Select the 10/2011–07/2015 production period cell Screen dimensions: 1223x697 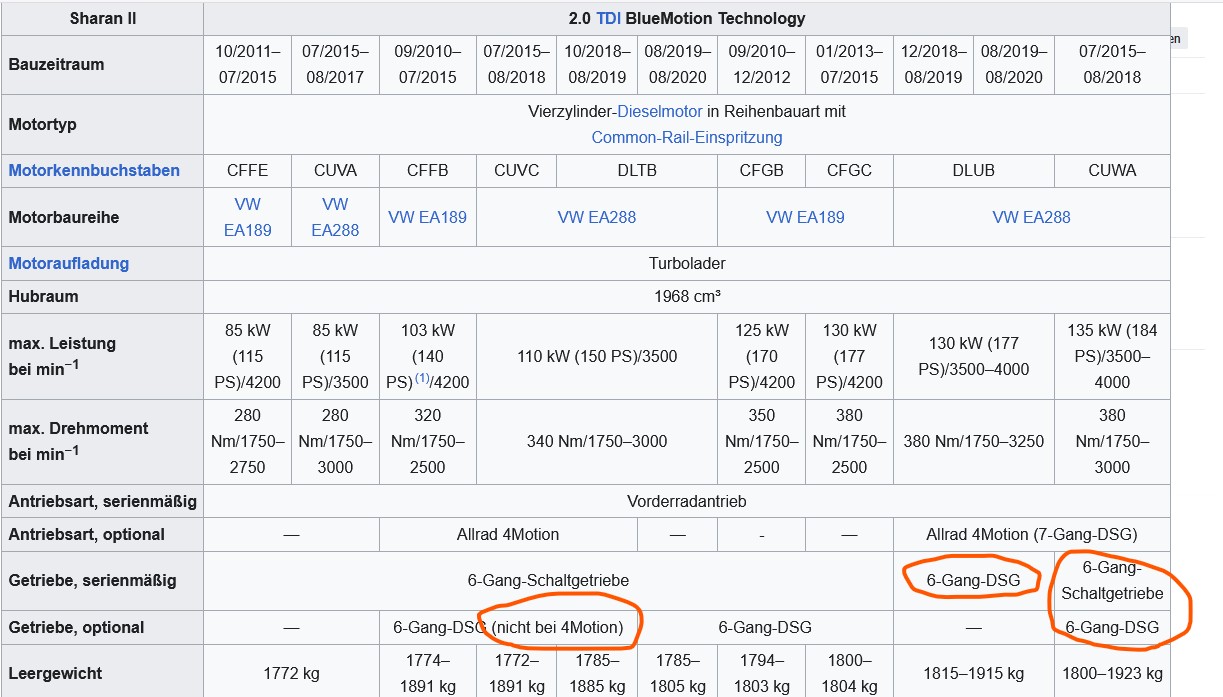click(247, 64)
